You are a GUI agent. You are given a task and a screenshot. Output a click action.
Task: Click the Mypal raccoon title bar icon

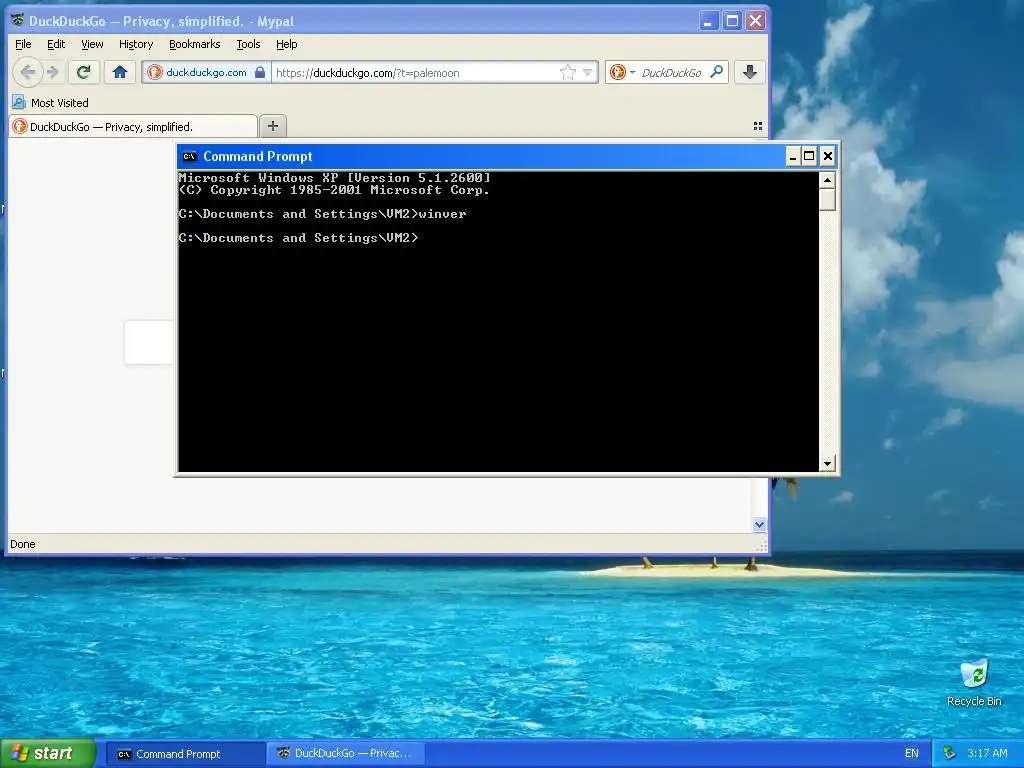click(x=18, y=21)
